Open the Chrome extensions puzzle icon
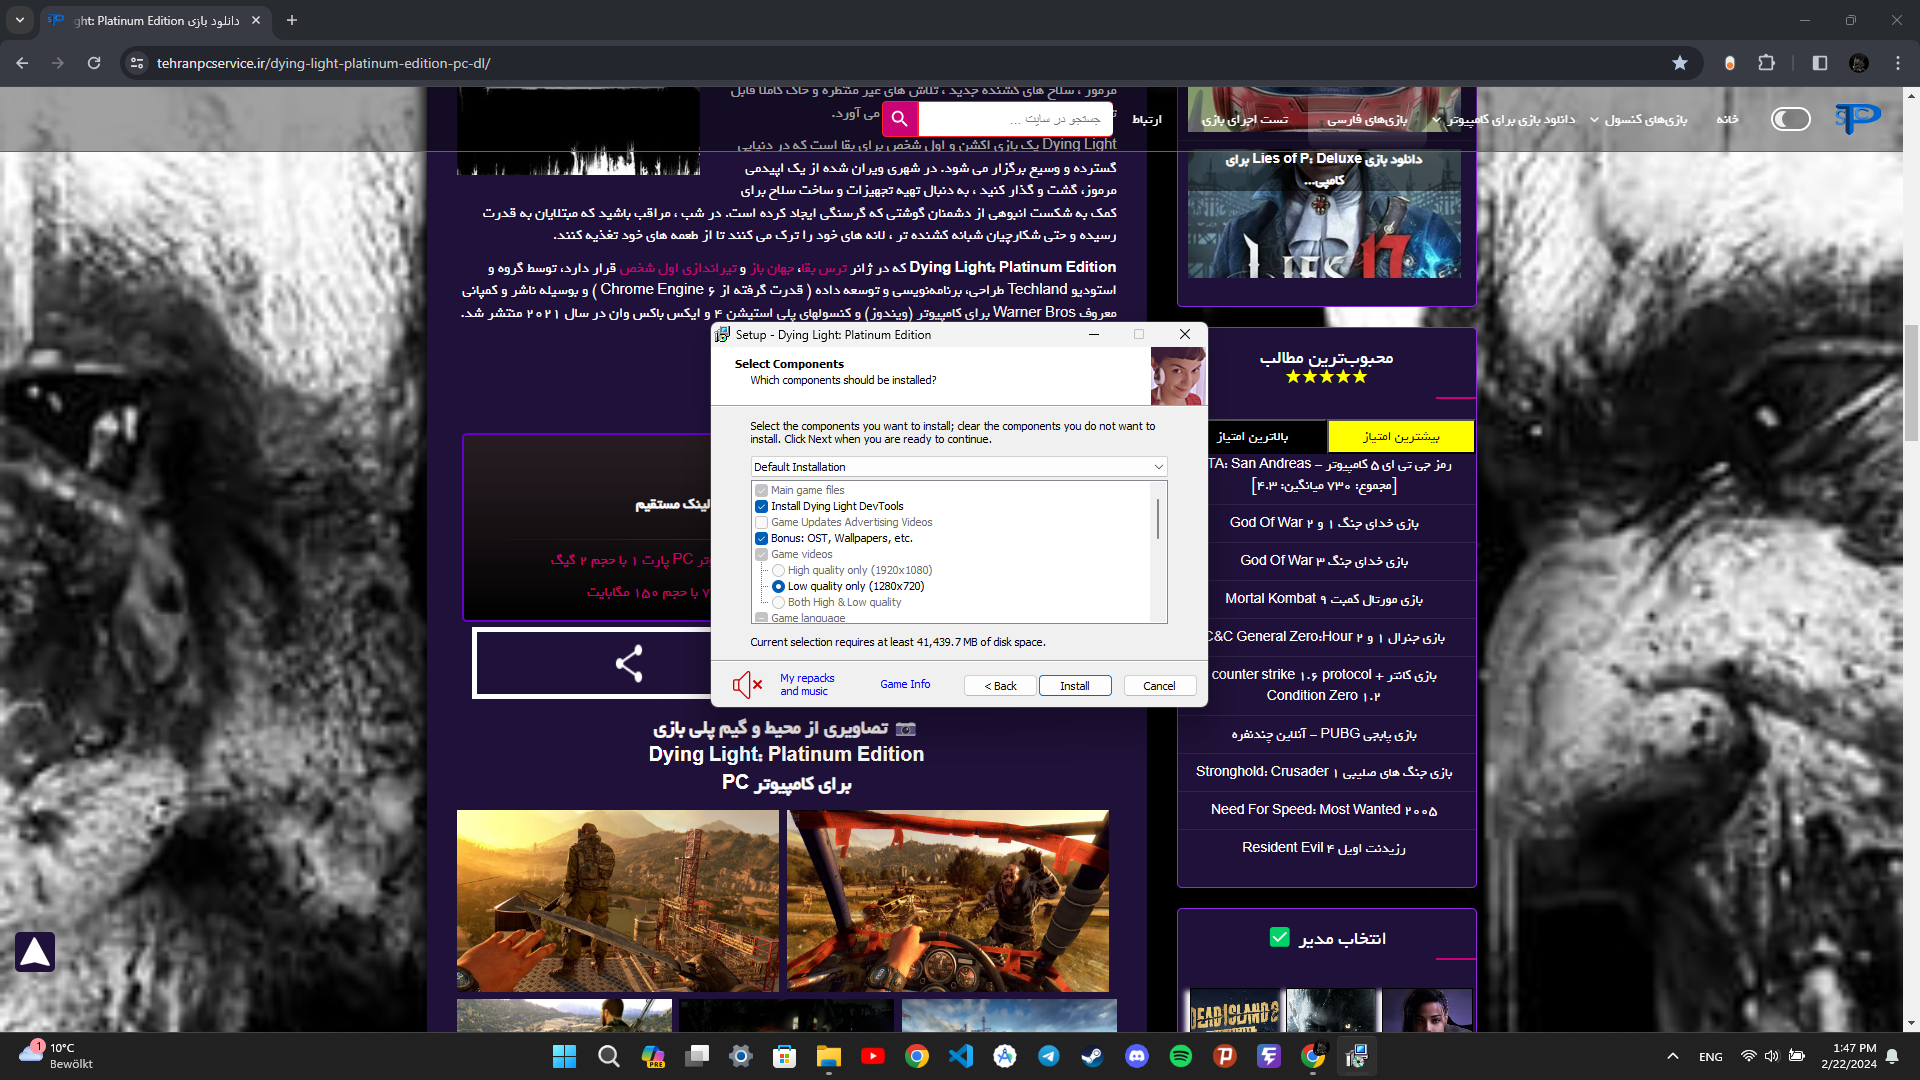The image size is (1920, 1080). tap(1767, 63)
